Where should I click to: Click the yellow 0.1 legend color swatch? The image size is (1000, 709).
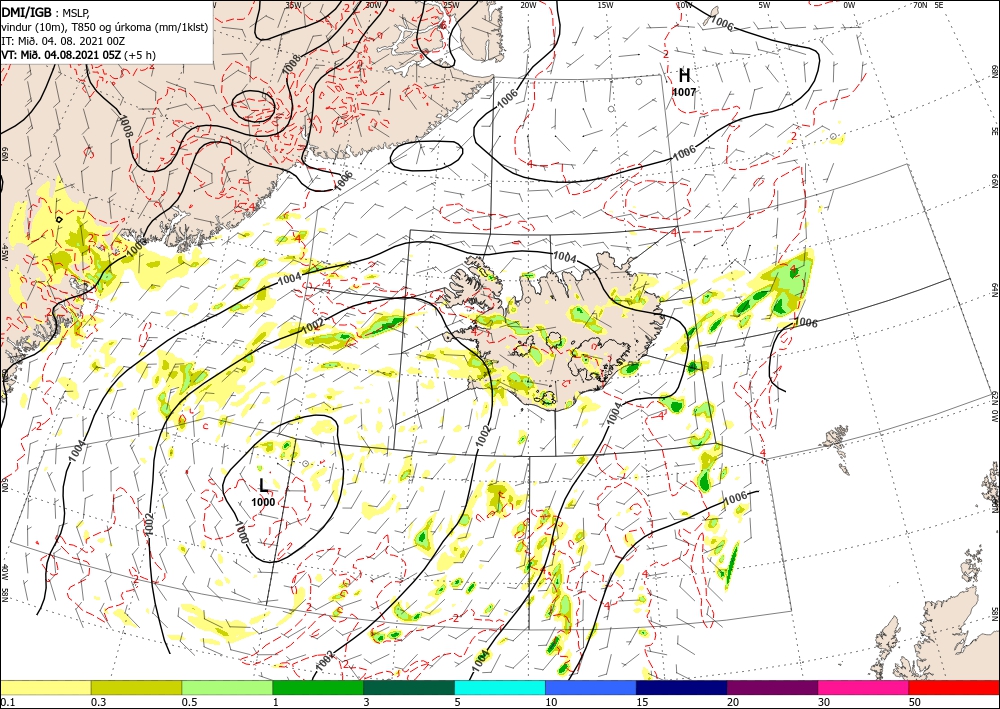pos(45,688)
